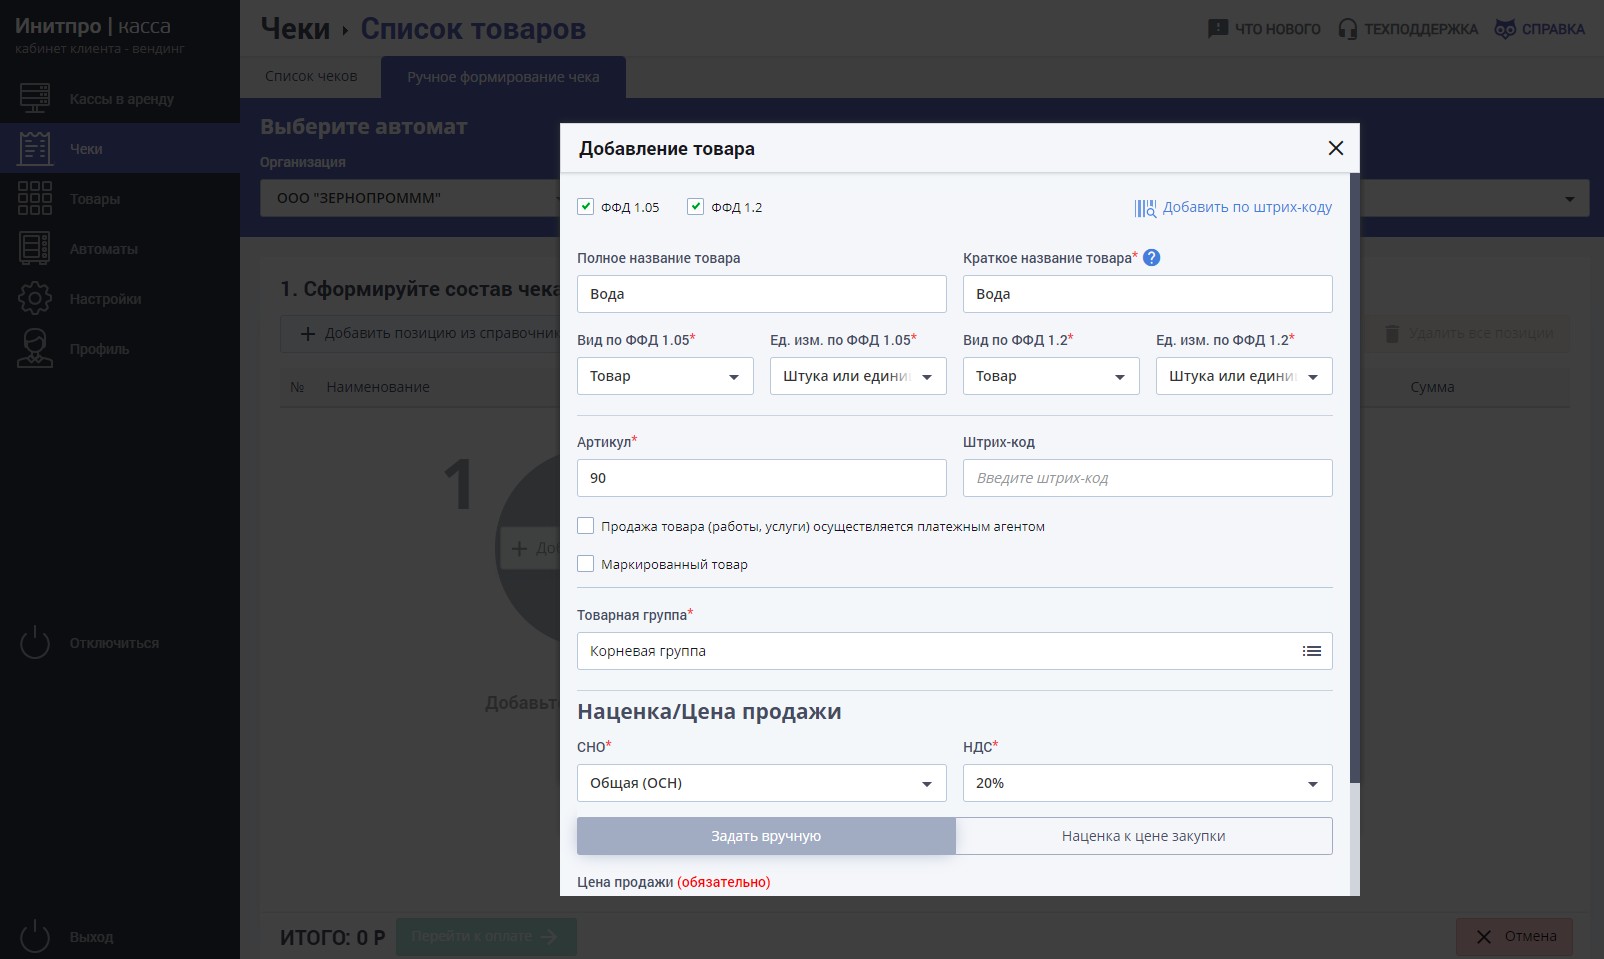Click the Артикул input field
Viewport: 1604px width, 959px height.
761,478
